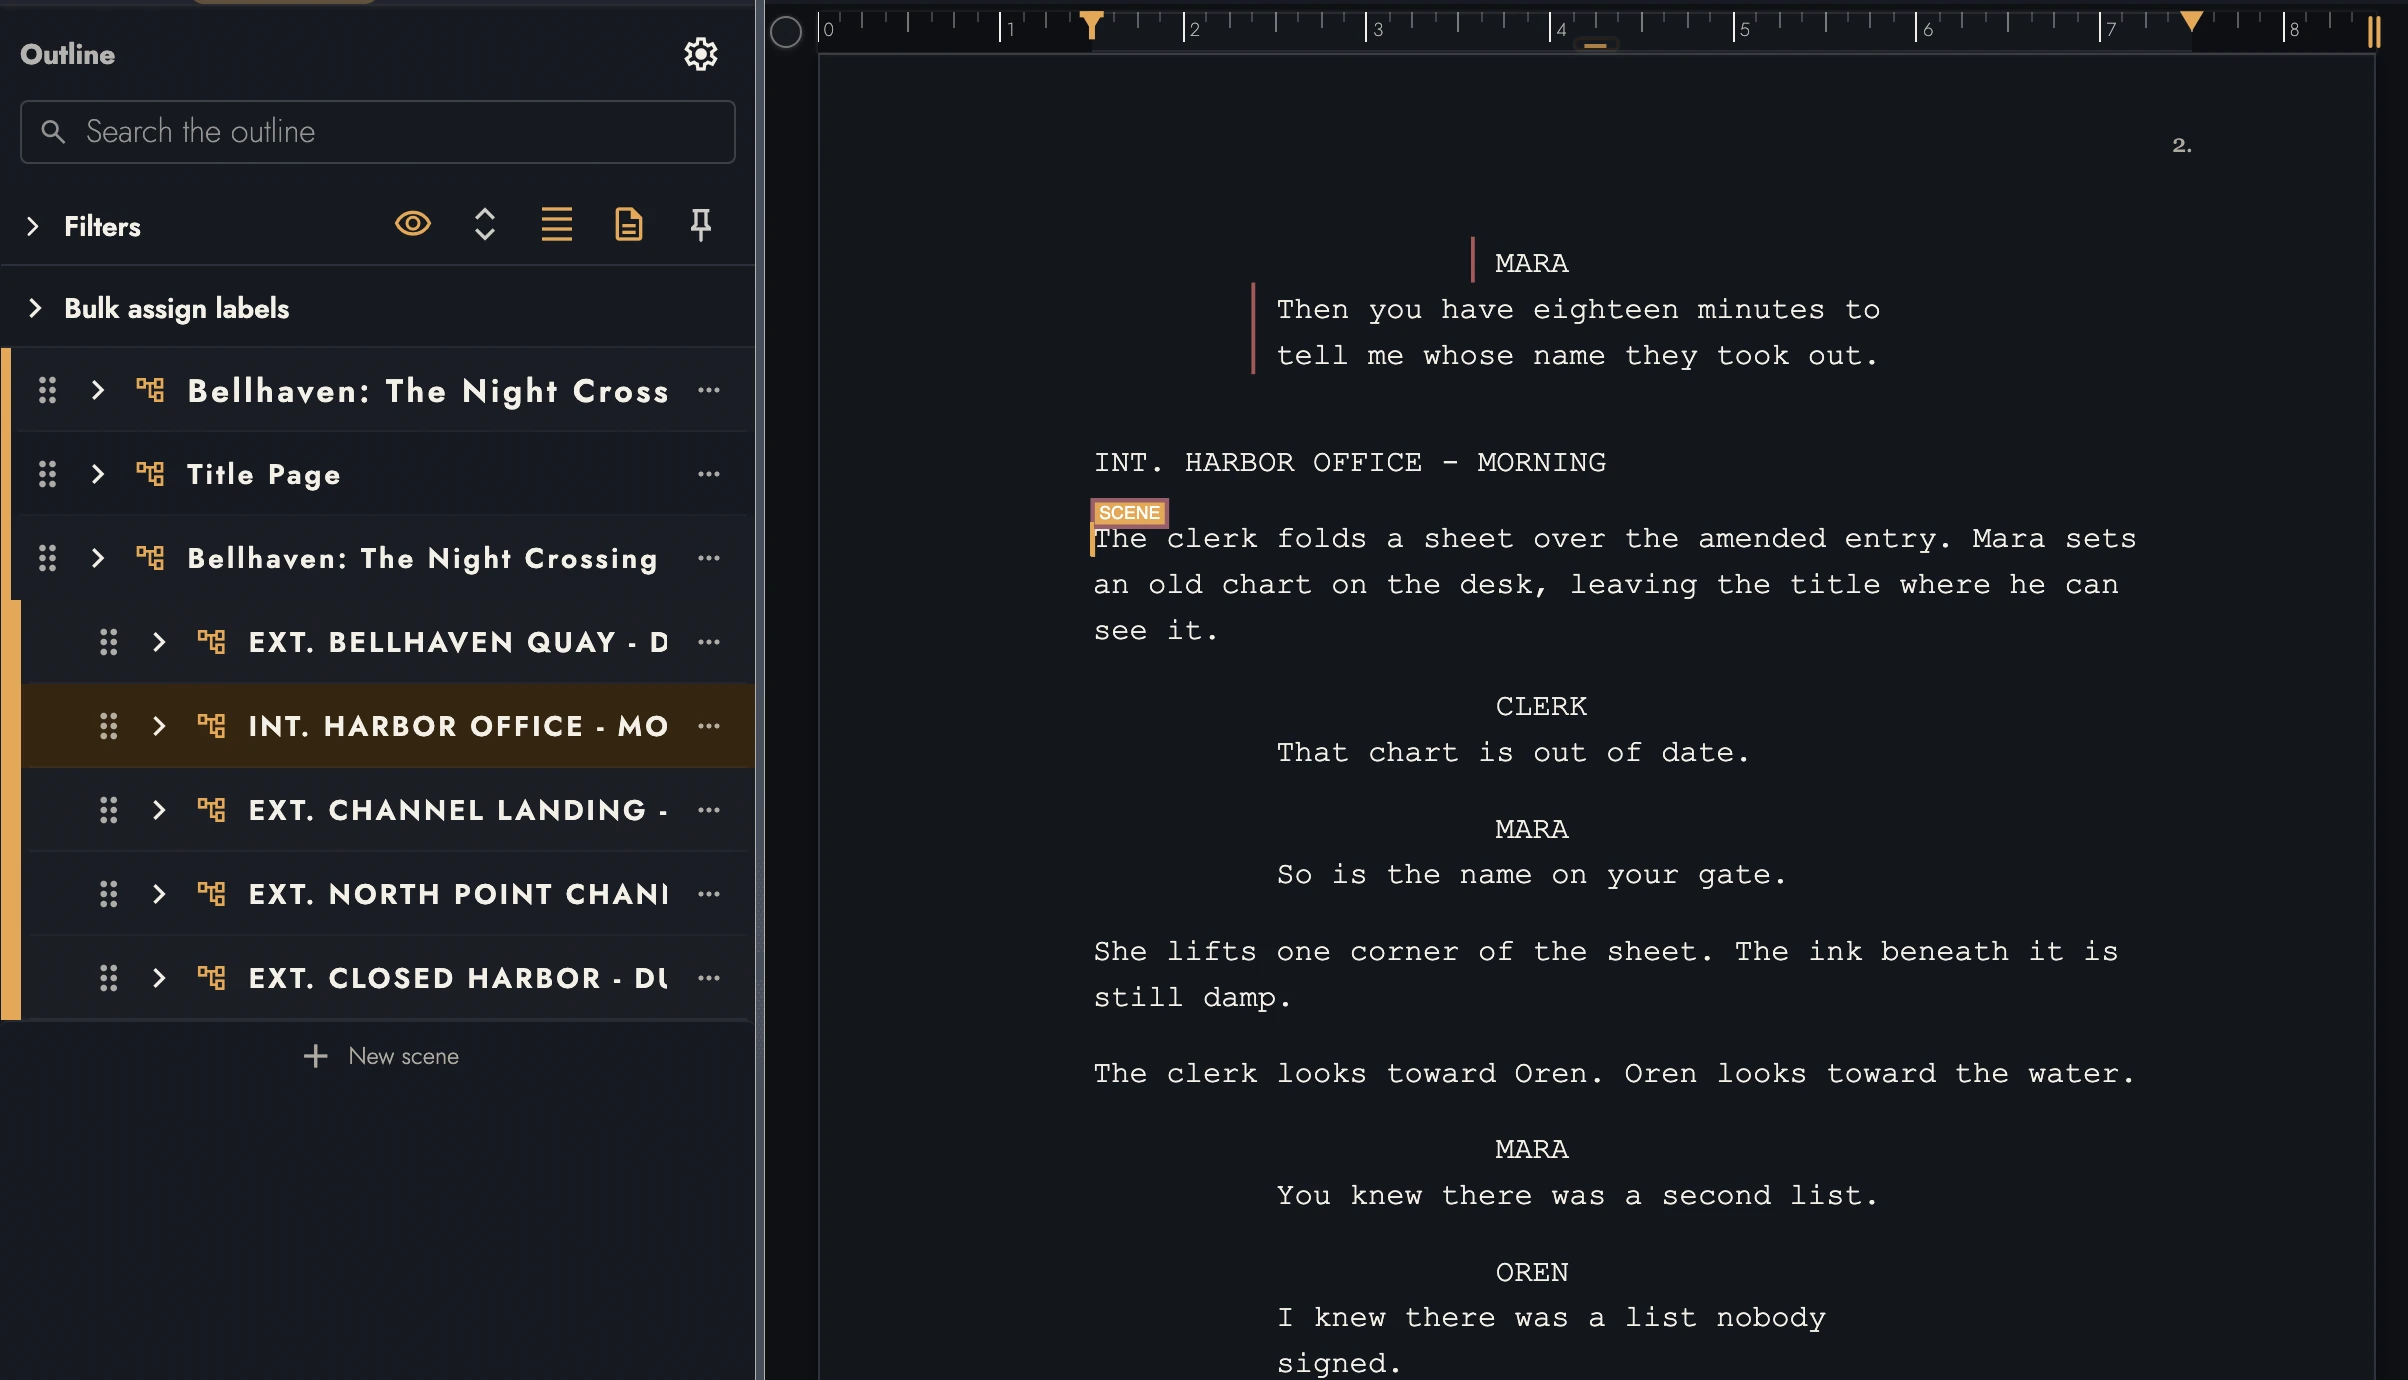Toggle the eye visibility icon in the Filters row
This screenshot has height=1380, width=2408.
(413, 224)
